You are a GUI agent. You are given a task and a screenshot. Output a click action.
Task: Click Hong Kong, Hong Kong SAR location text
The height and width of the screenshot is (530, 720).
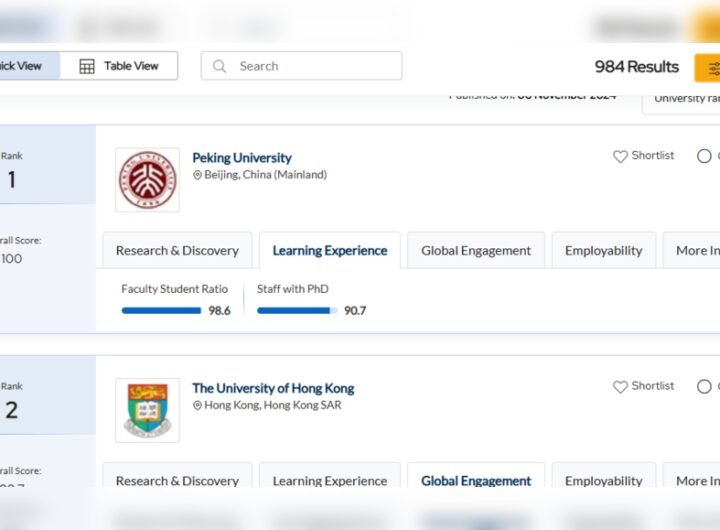[x=273, y=405]
